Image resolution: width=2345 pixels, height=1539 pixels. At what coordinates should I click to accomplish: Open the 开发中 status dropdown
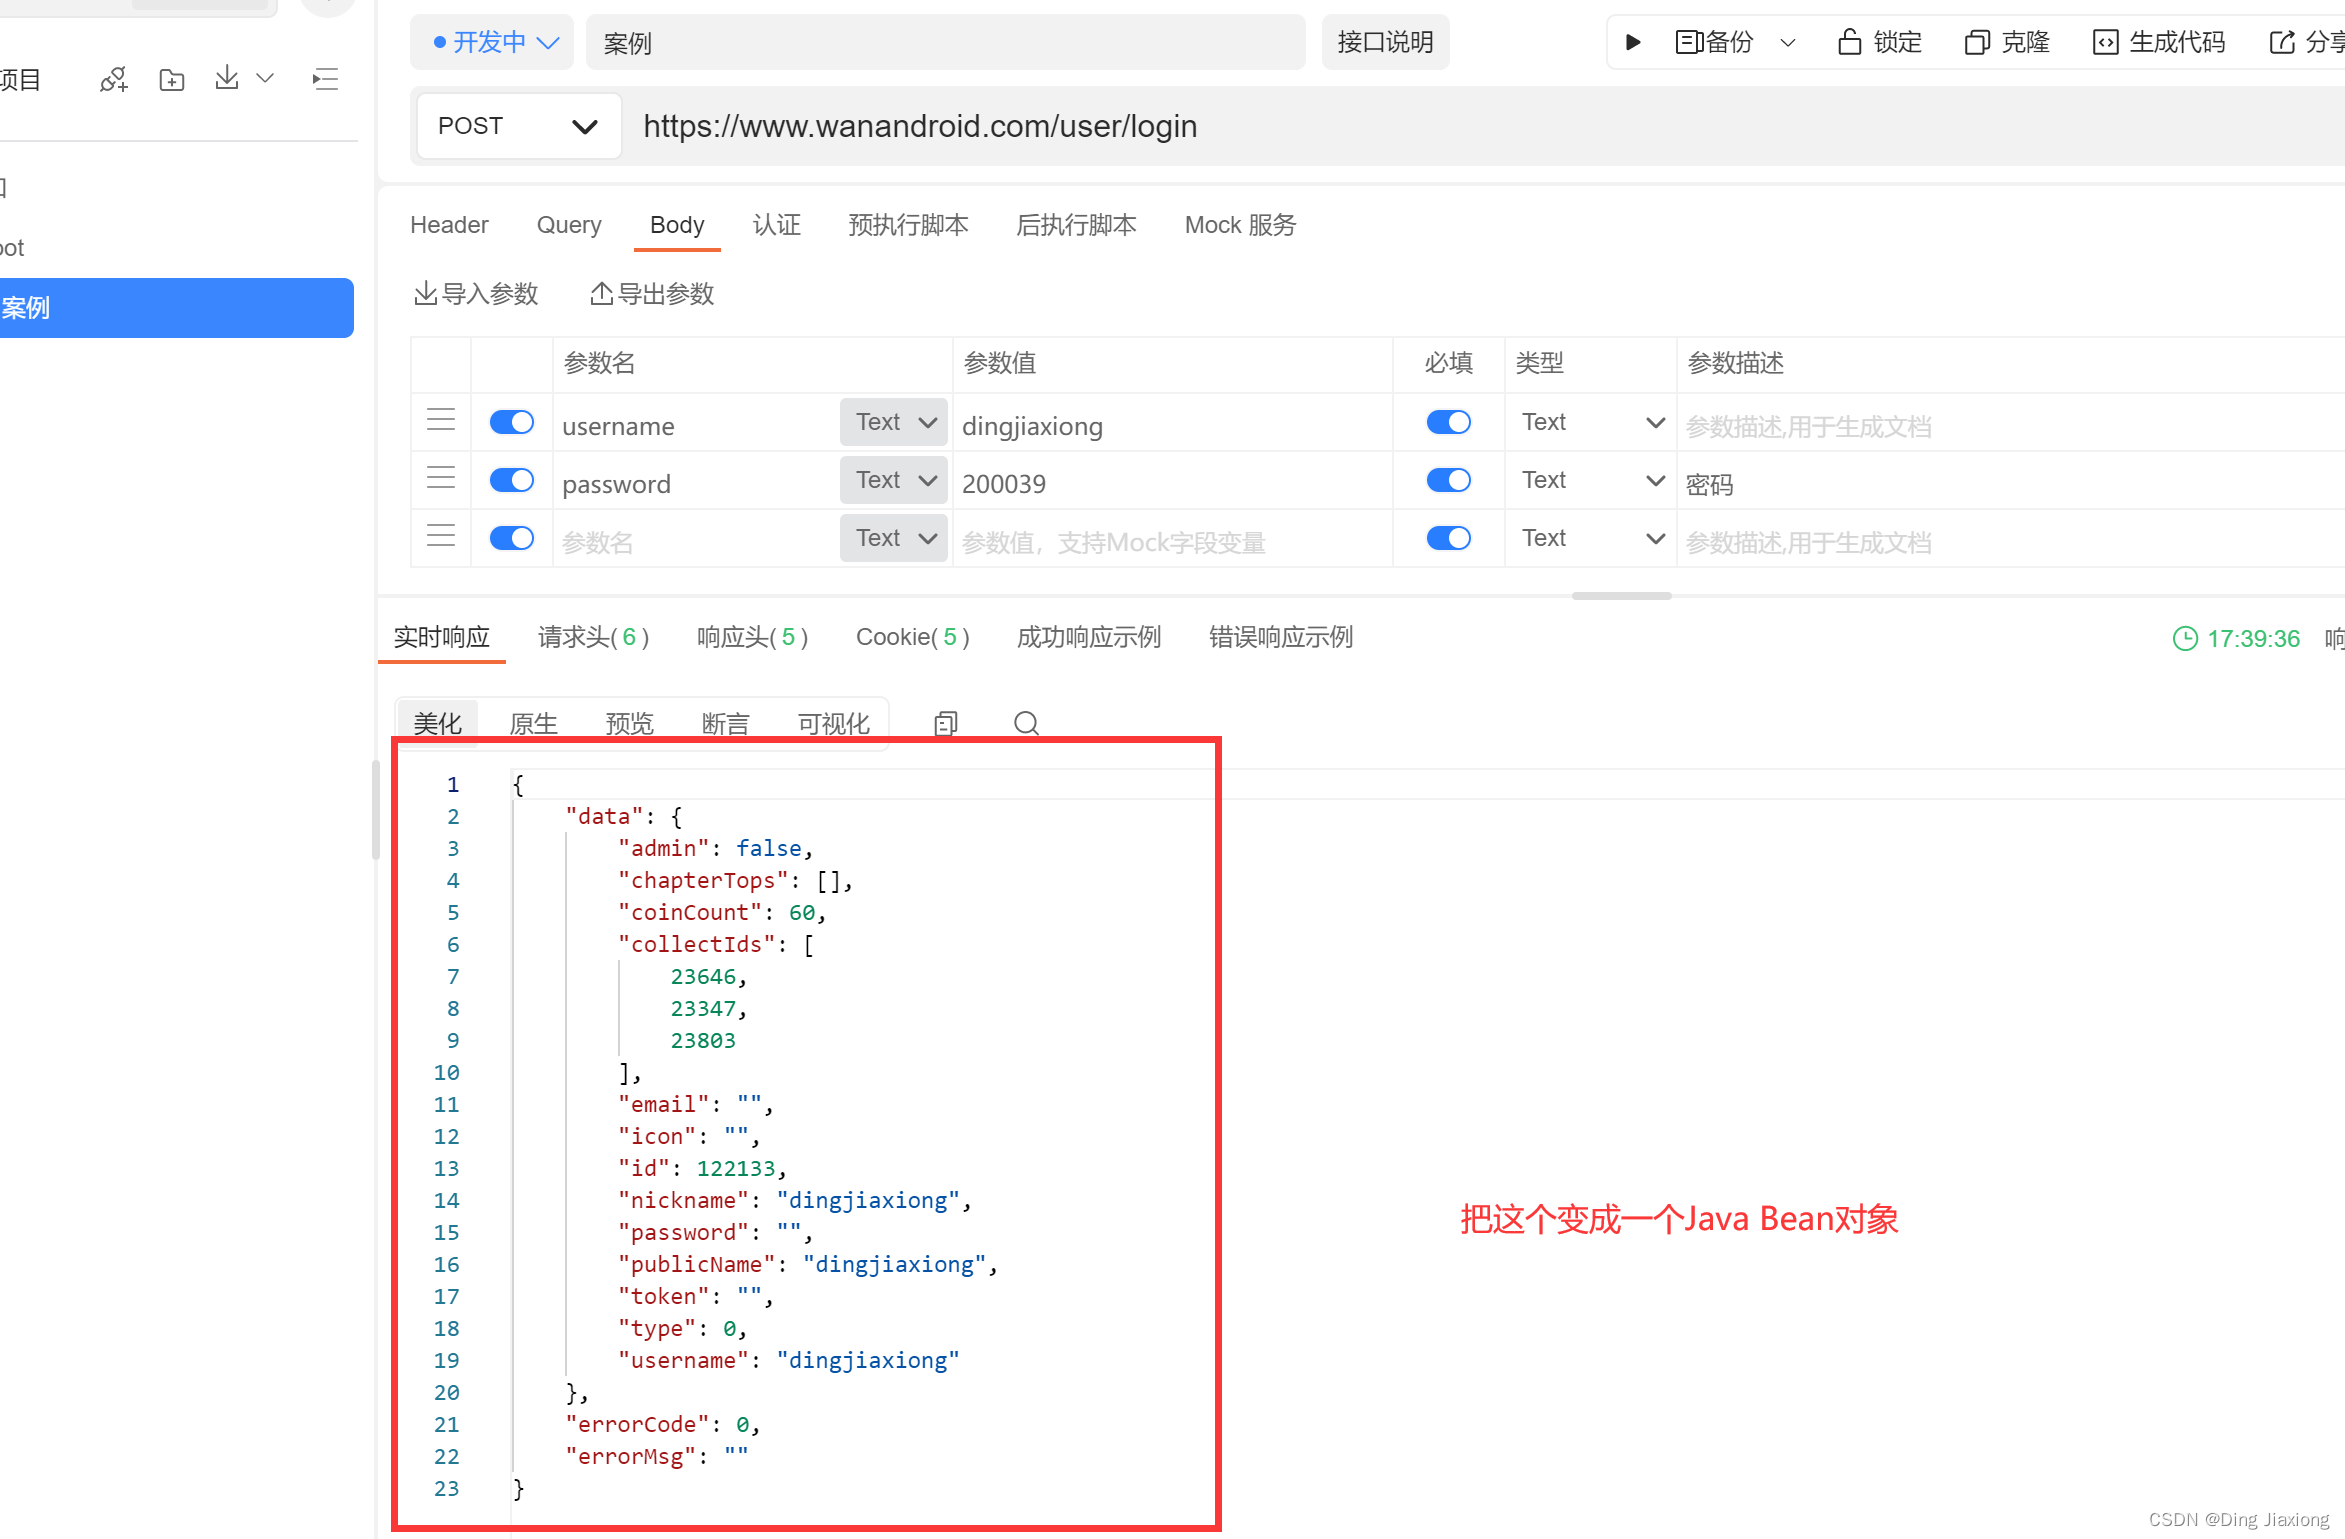click(492, 42)
